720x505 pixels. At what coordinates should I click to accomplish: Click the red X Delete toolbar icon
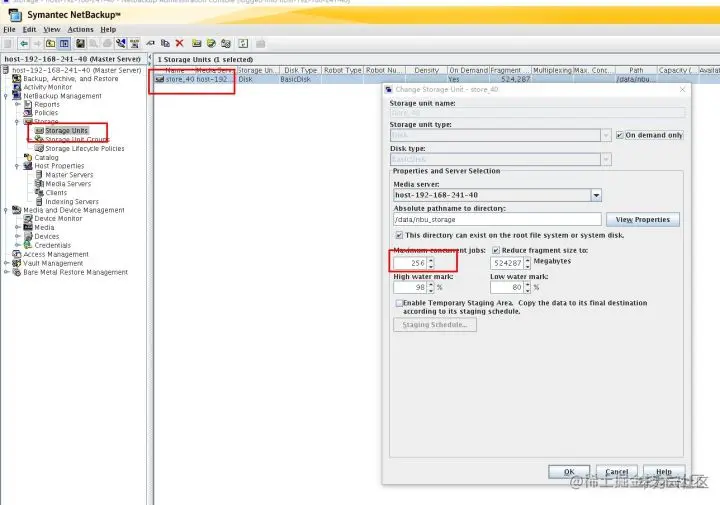tap(180, 43)
